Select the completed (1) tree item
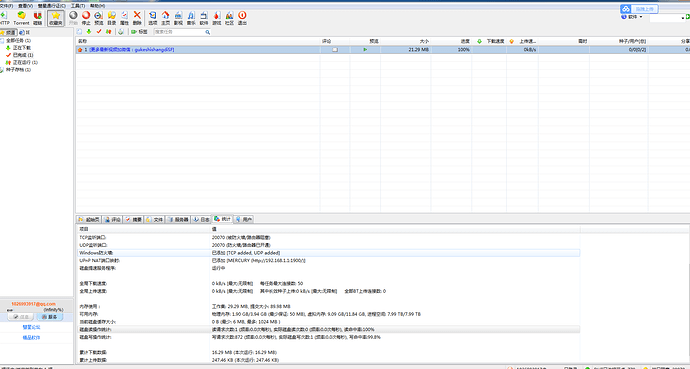This screenshot has height=369, width=690. pos(19,55)
